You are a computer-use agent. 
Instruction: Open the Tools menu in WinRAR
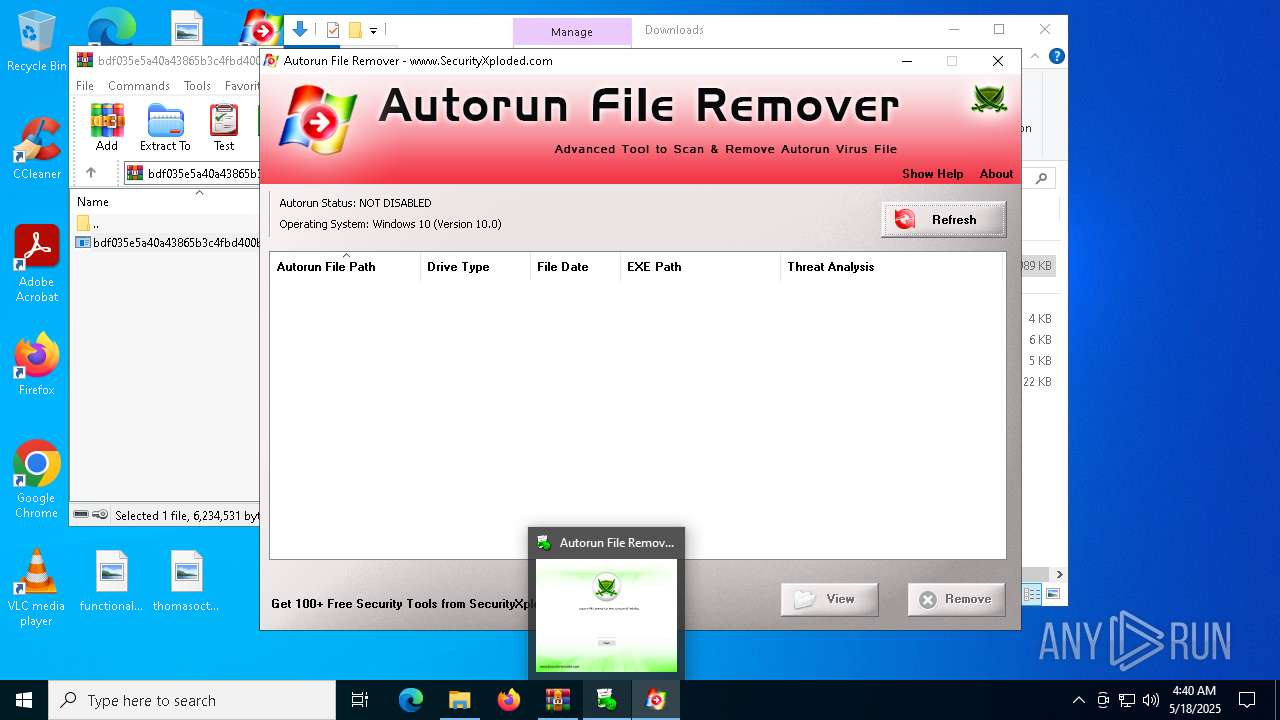pyautogui.click(x=197, y=86)
